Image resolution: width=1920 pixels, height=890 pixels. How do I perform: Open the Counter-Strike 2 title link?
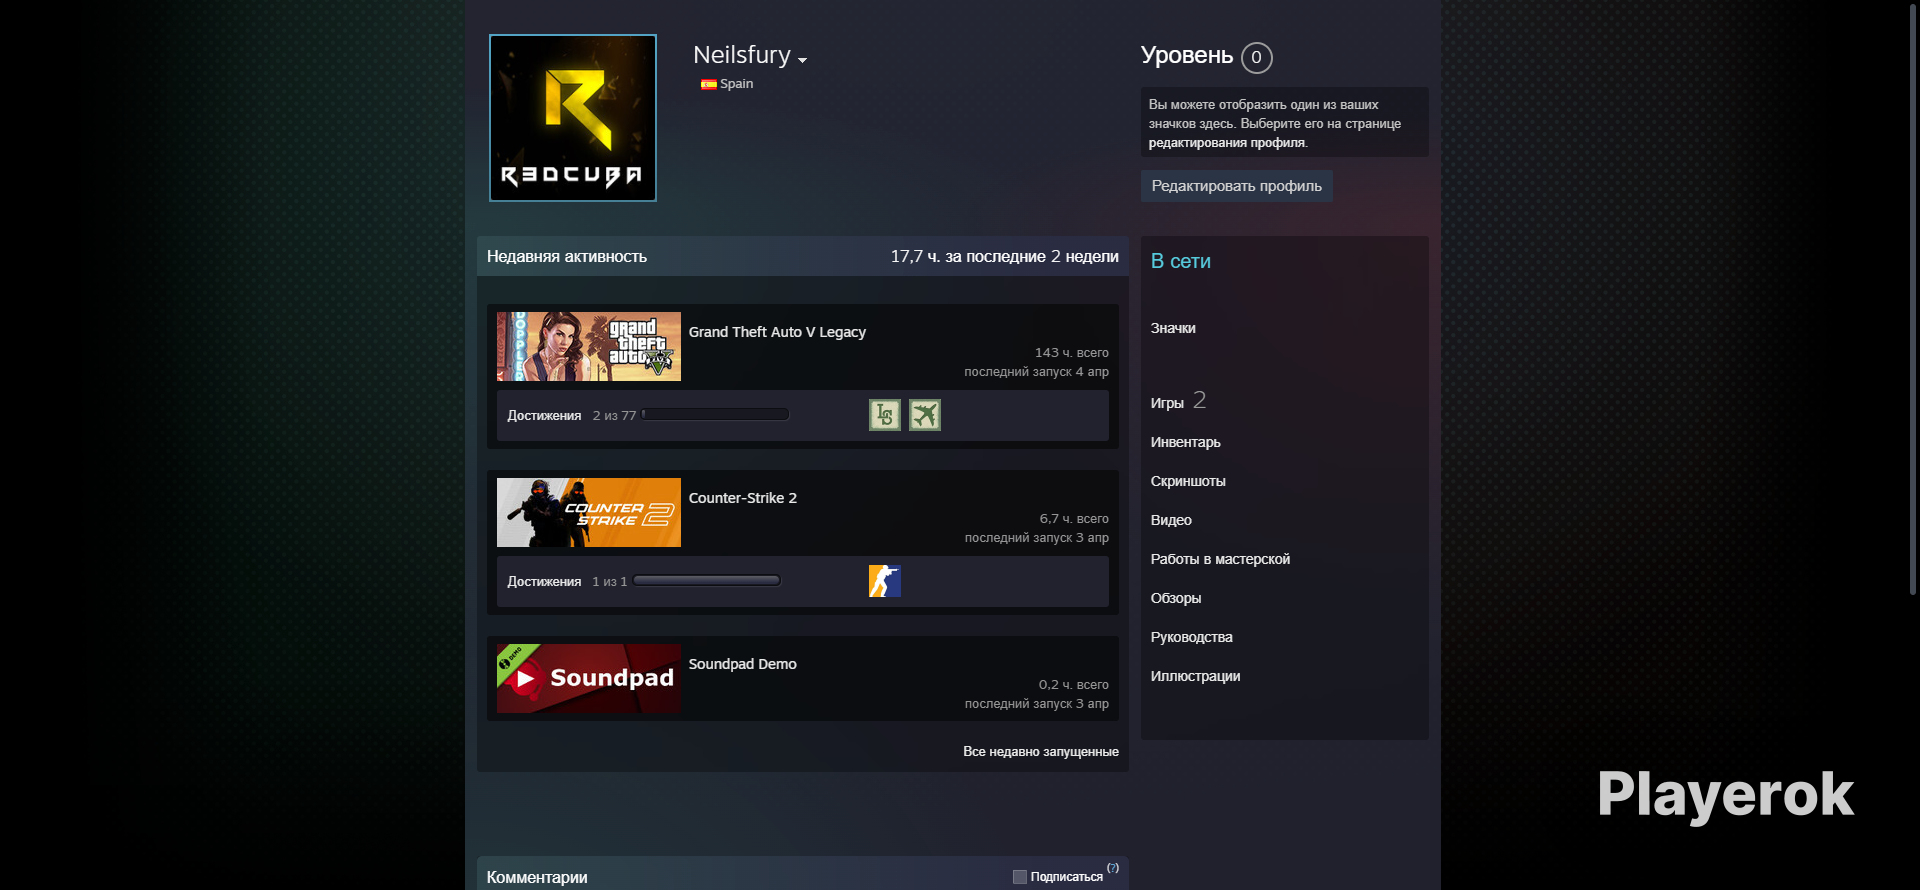pos(743,498)
